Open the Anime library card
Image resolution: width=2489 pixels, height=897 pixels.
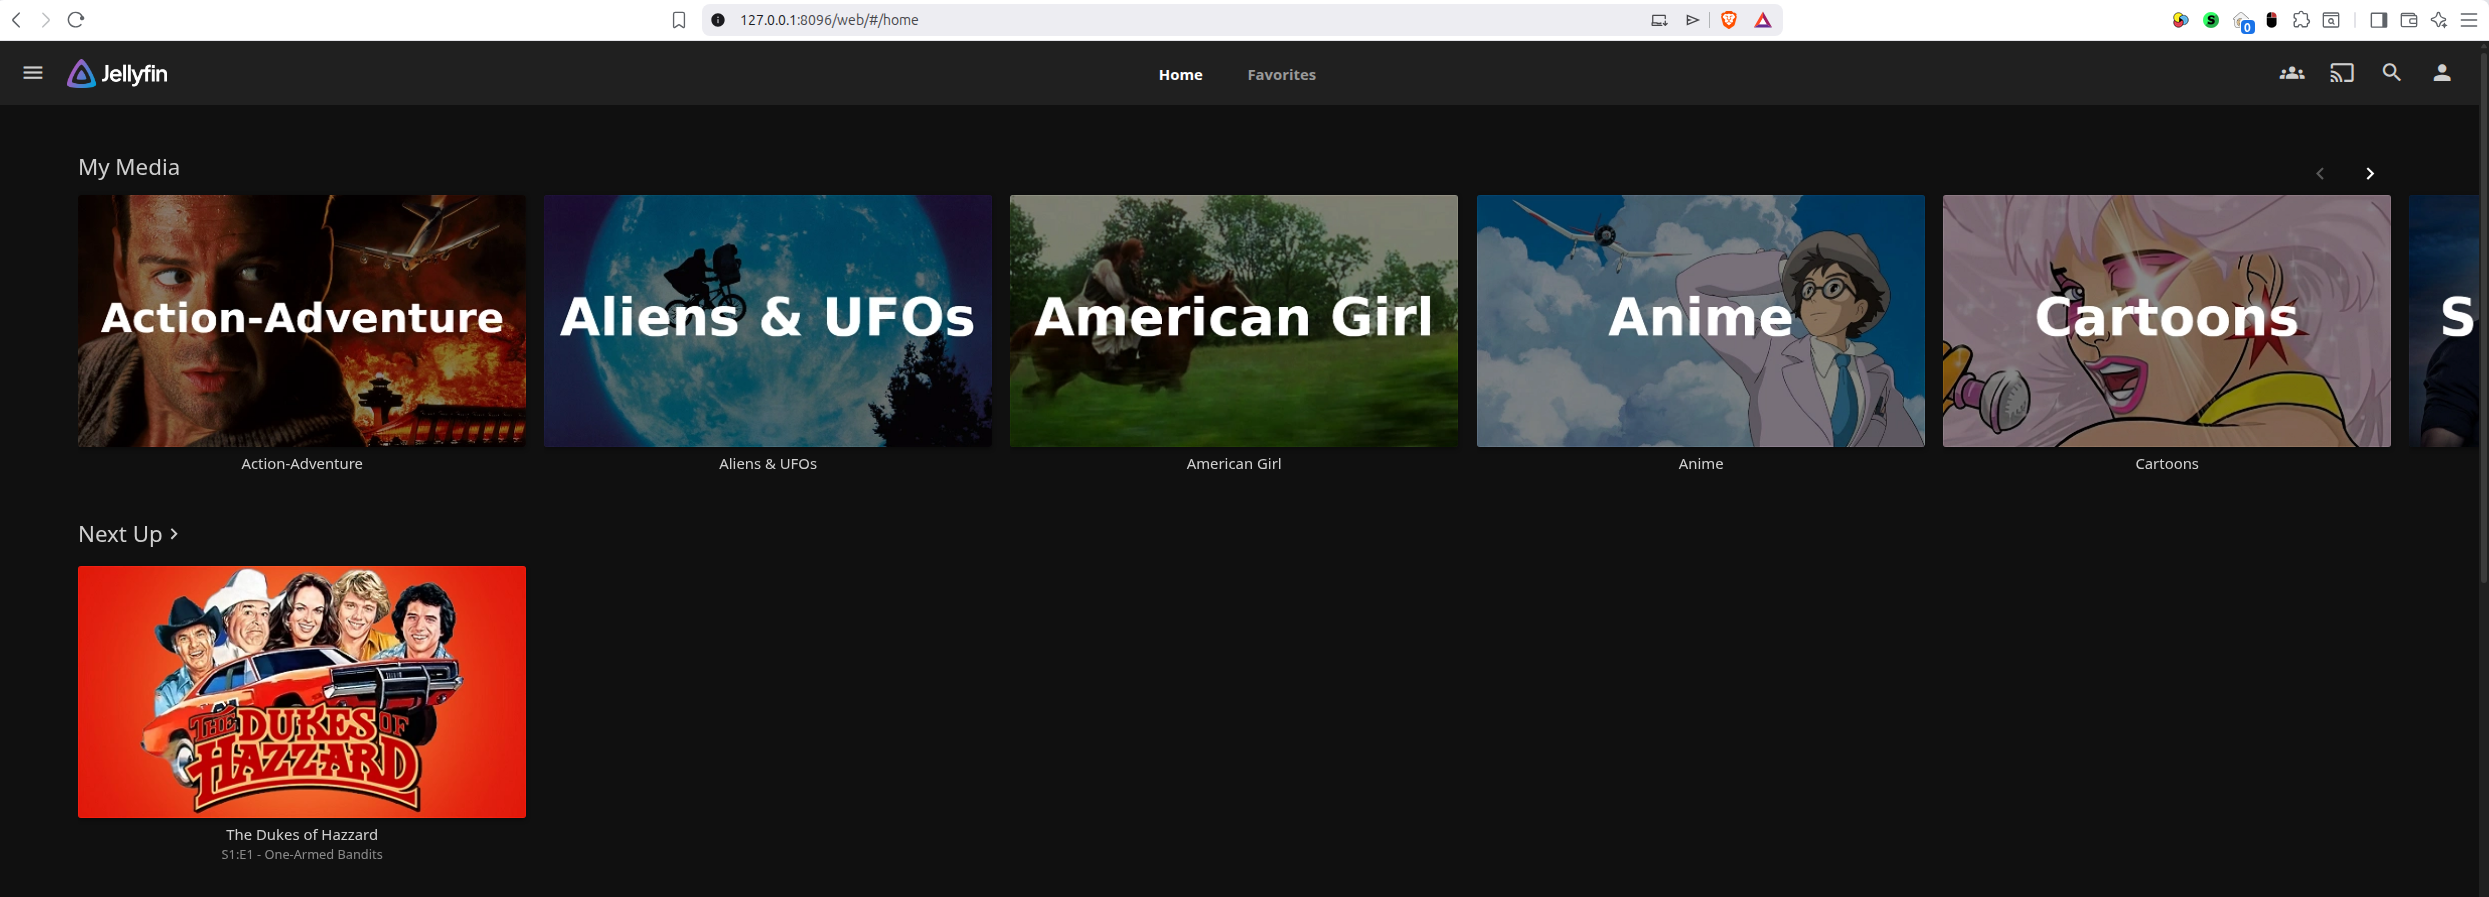pos(1700,321)
